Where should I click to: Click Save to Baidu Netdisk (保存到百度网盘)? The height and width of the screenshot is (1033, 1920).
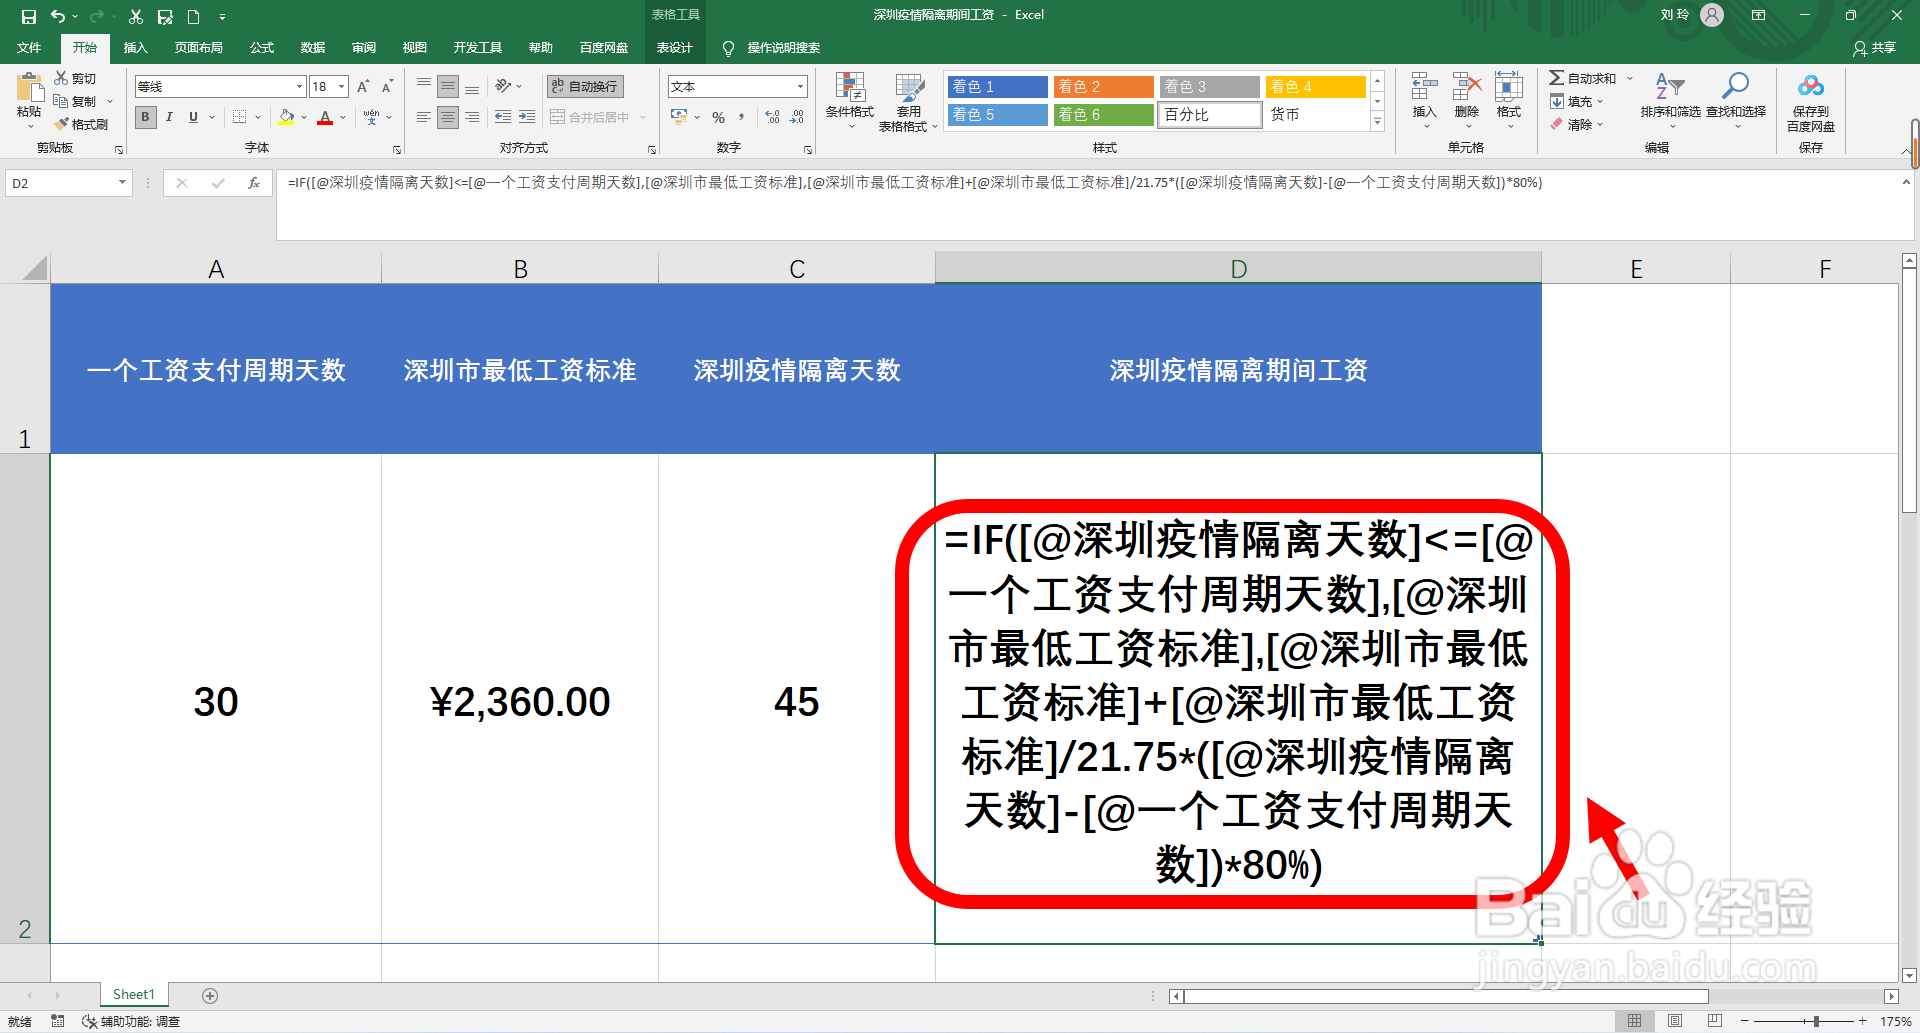[1811, 102]
